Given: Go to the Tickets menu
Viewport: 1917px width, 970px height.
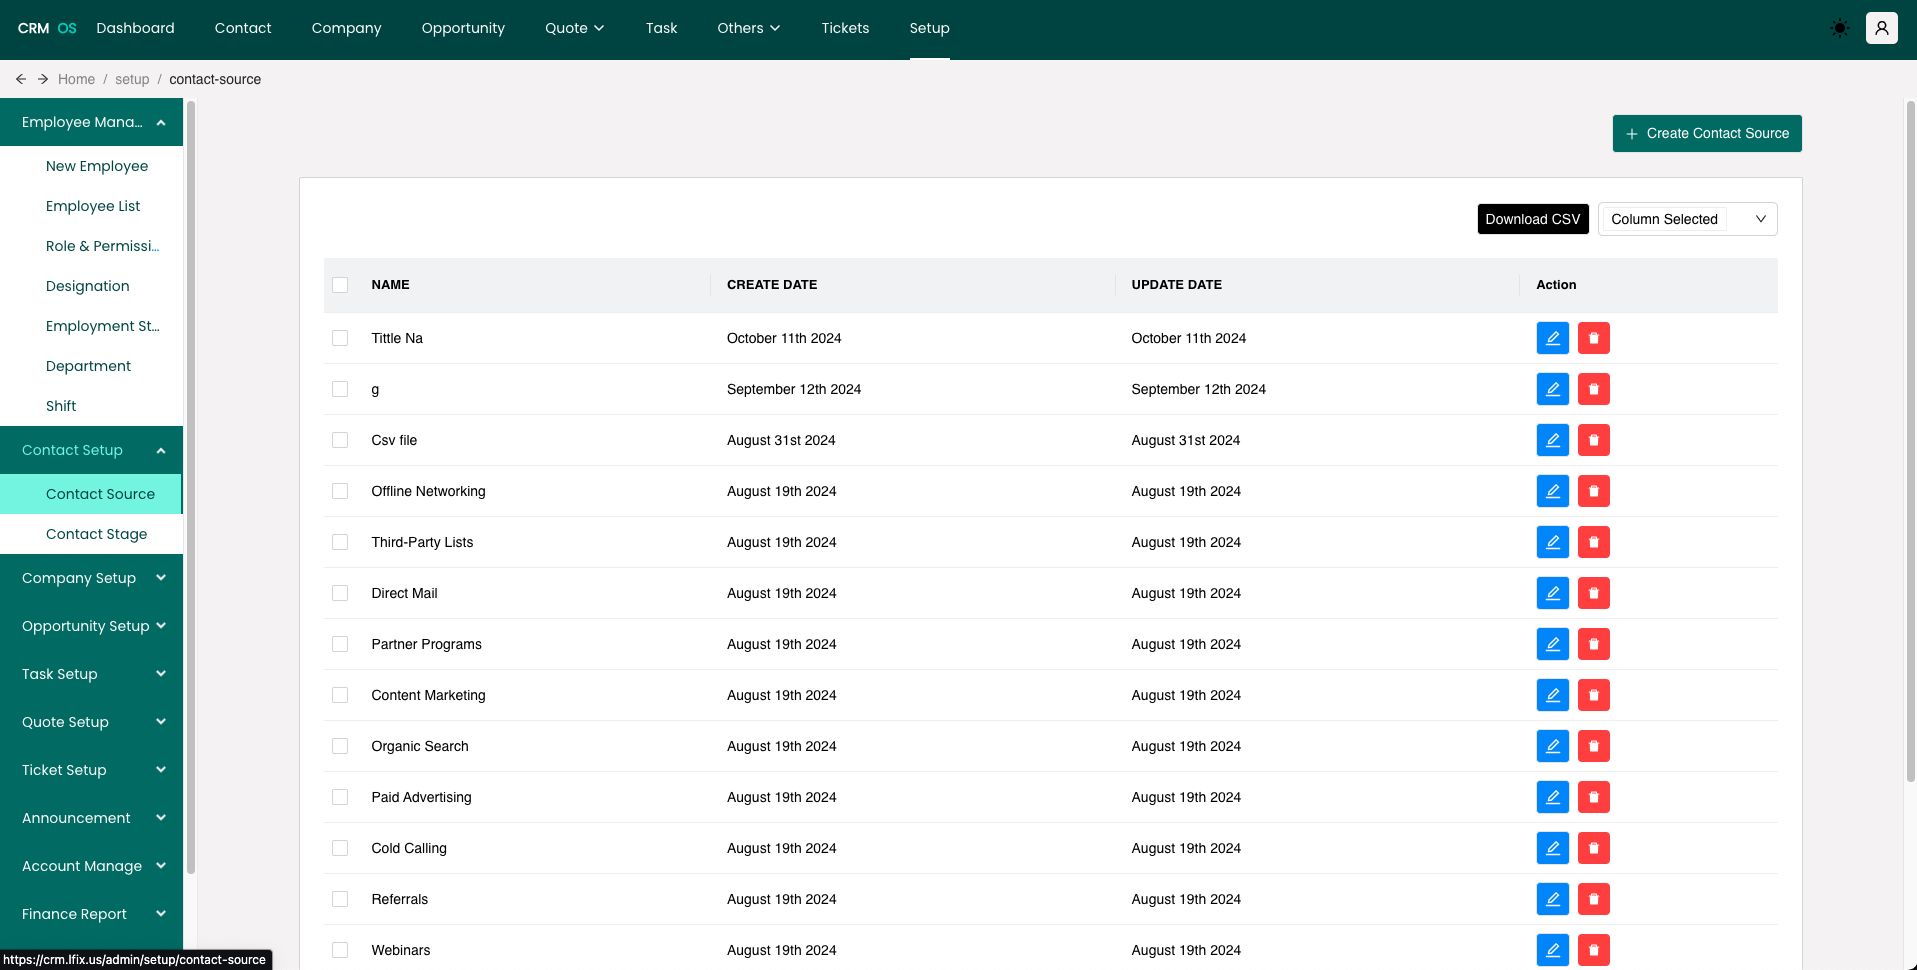Looking at the screenshot, I should pos(845,28).
